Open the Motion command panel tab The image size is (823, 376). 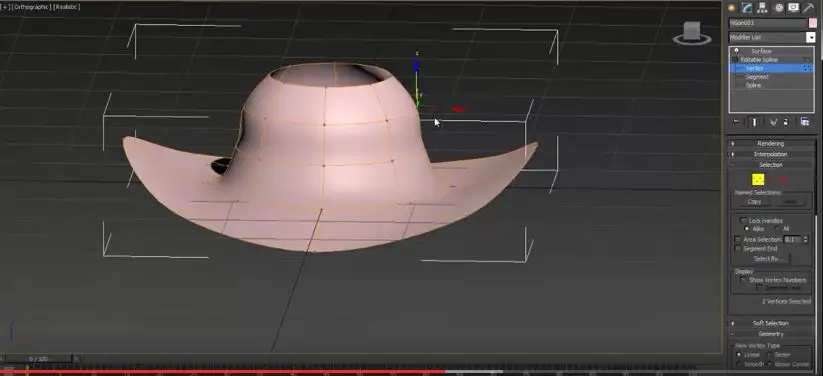click(778, 8)
